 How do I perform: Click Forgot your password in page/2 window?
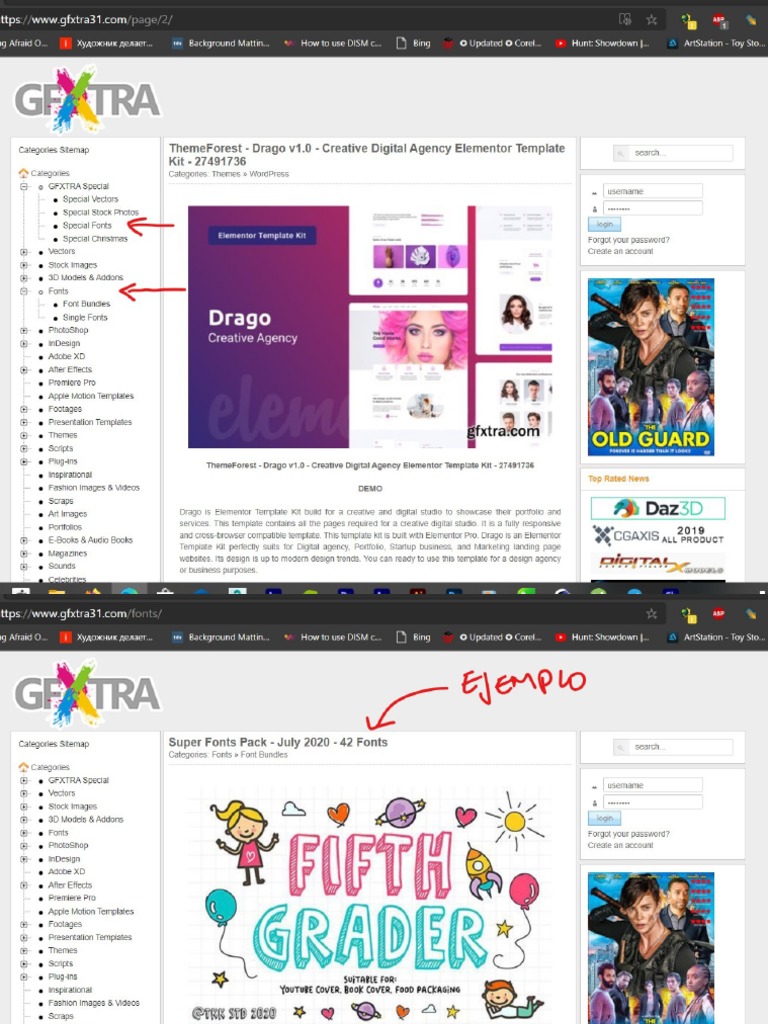(628, 240)
